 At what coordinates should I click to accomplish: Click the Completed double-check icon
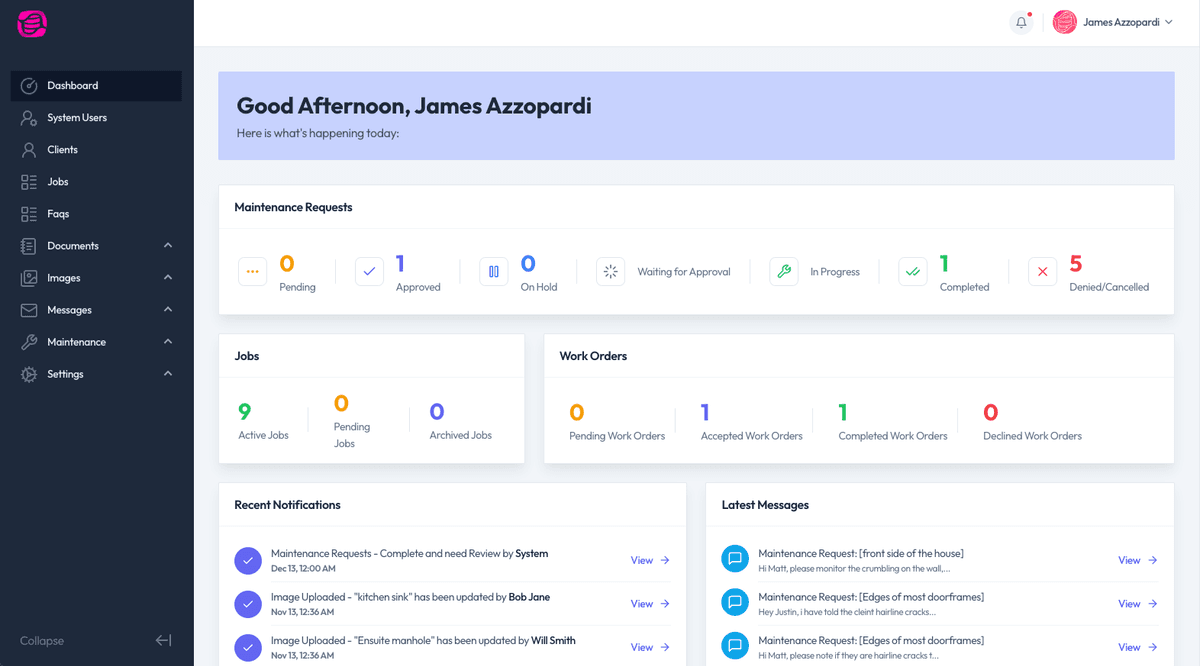pos(913,271)
